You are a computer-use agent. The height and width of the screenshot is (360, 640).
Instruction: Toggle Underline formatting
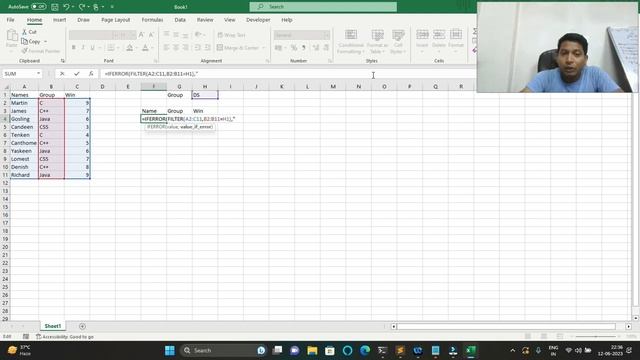[x=92, y=48]
